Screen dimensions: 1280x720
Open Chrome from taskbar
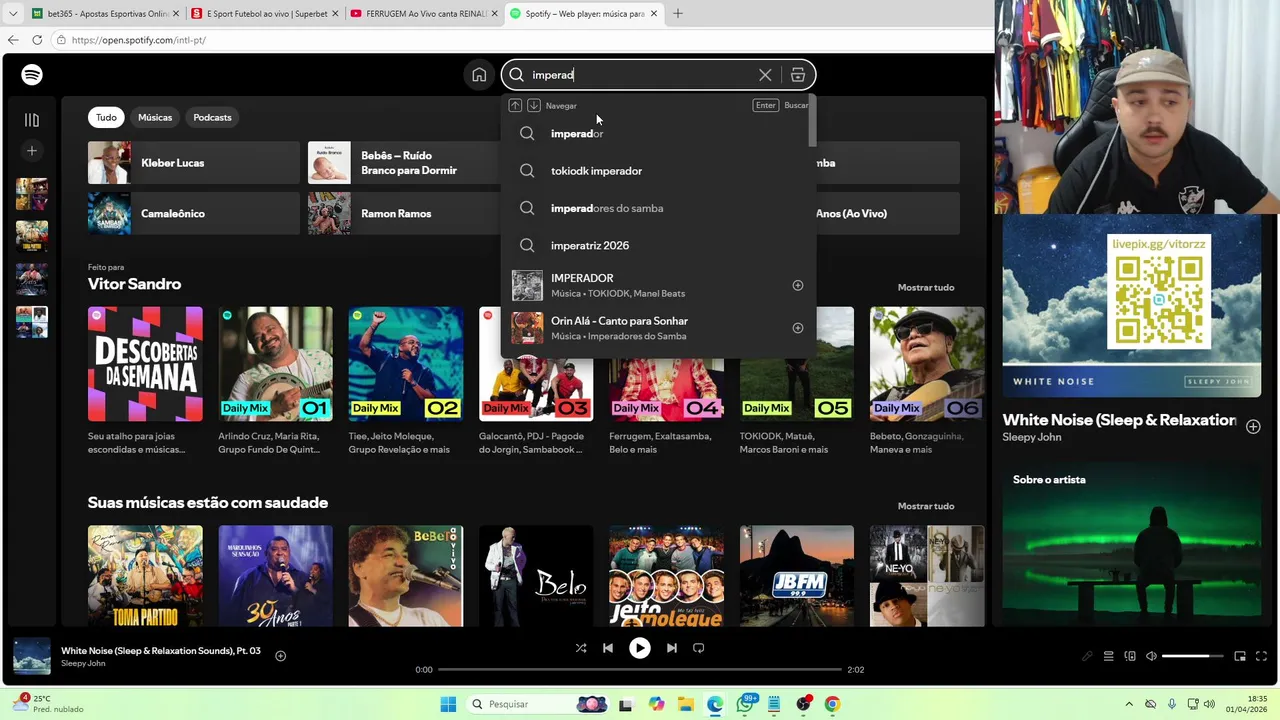832,704
